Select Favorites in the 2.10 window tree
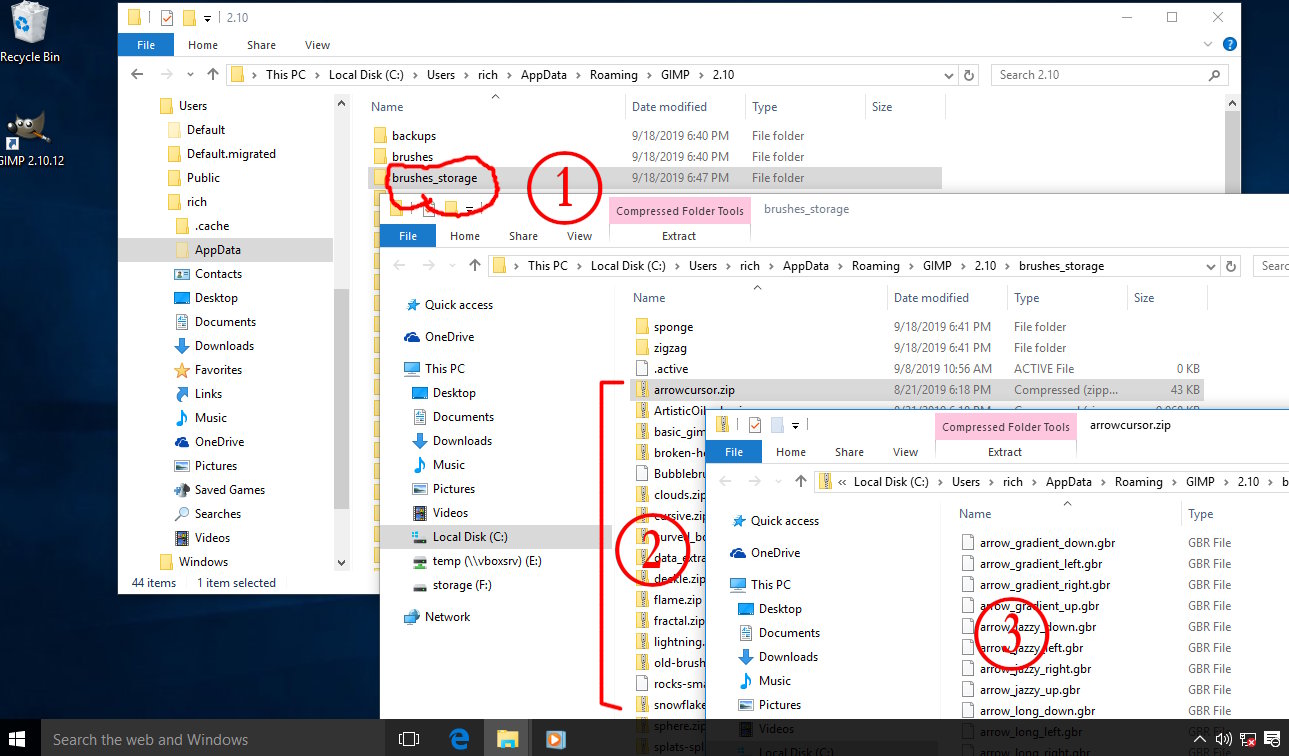Image resolution: width=1289 pixels, height=756 pixels. click(x=218, y=370)
